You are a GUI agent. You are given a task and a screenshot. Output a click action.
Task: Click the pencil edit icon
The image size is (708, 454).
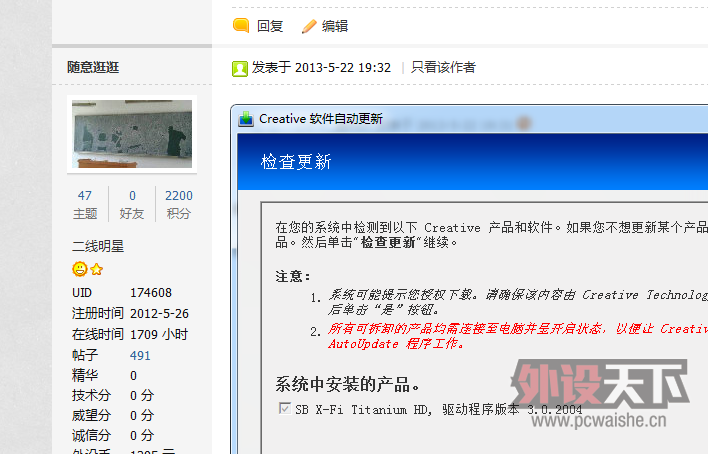[x=309, y=26]
